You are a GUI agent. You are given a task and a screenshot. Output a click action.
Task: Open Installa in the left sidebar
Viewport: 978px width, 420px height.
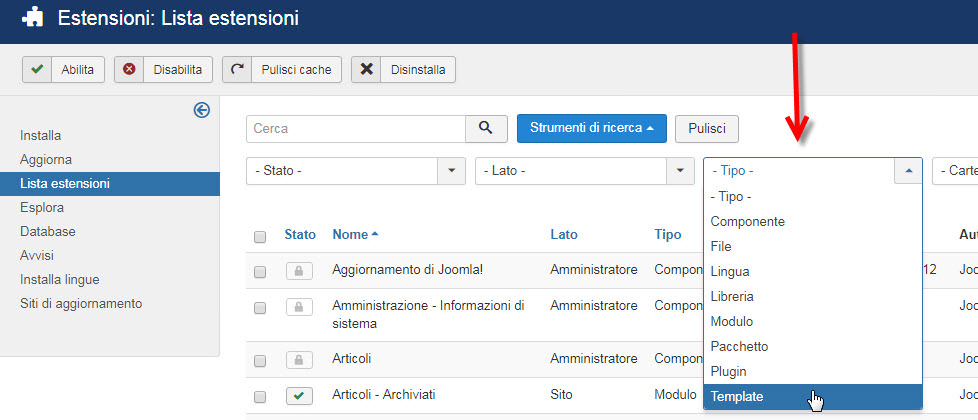point(41,135)
